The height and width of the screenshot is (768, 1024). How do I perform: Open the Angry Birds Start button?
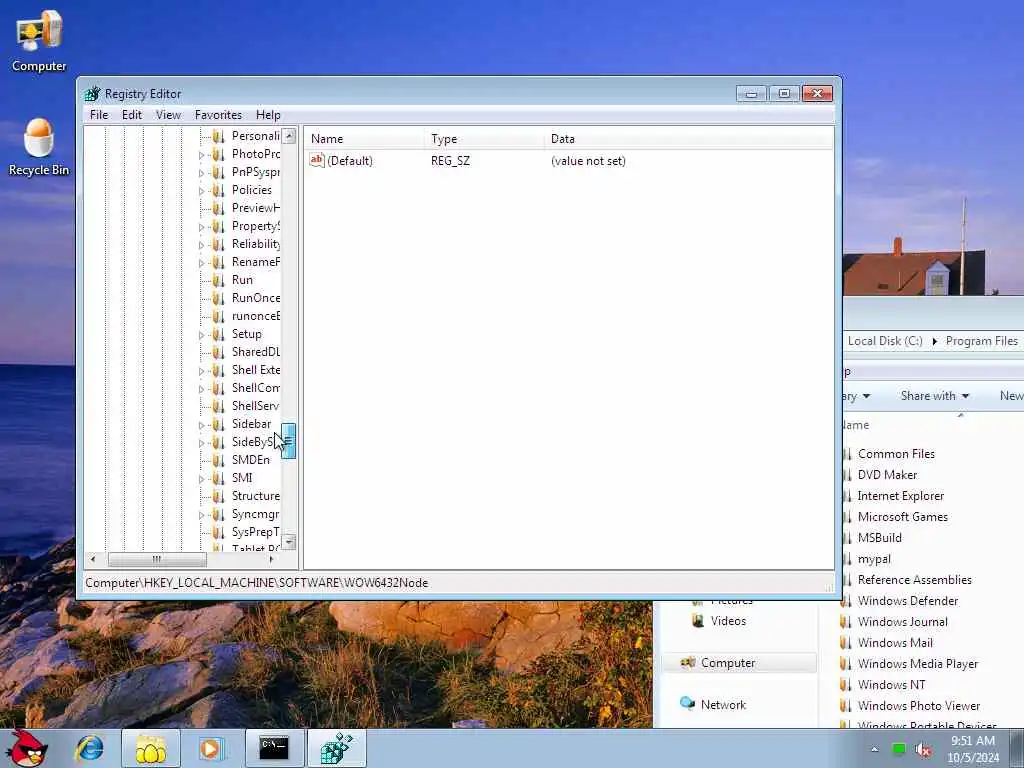[x=26, y=748]
